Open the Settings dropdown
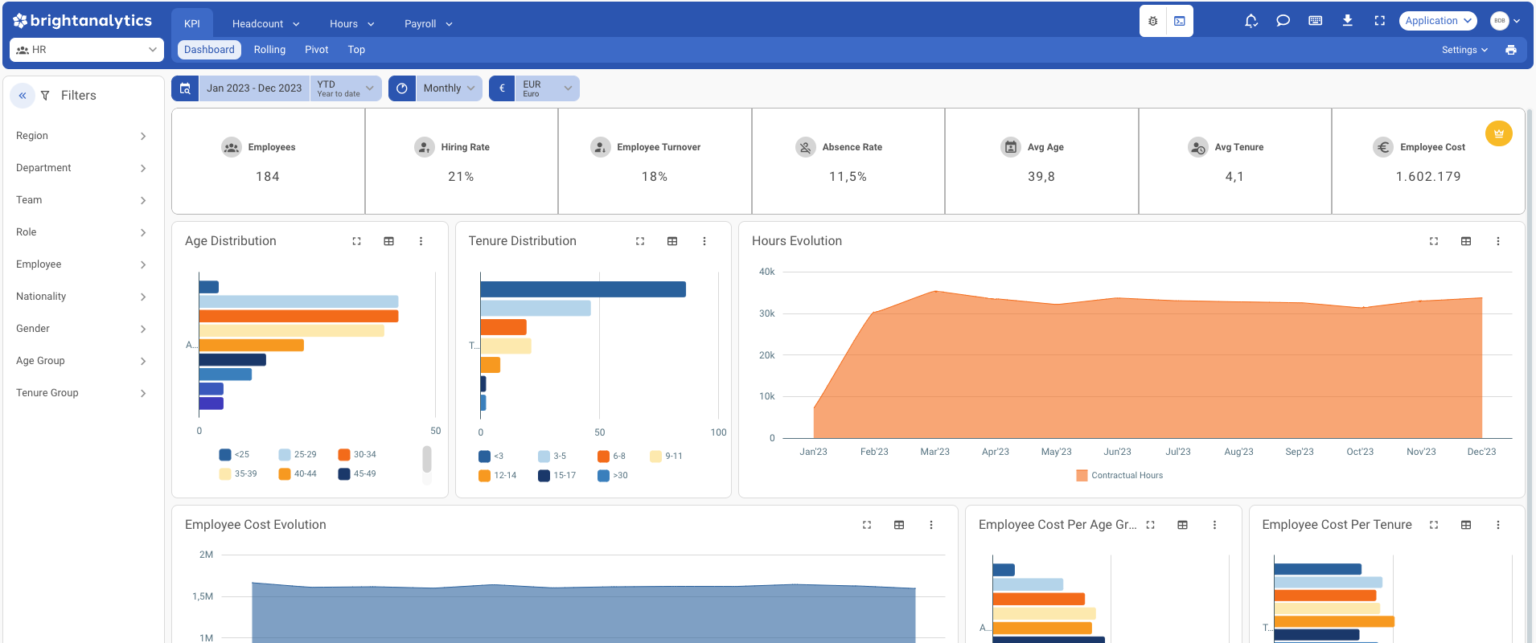Viewport: 1536px width, 643px height. click(x=1462, y=49)
